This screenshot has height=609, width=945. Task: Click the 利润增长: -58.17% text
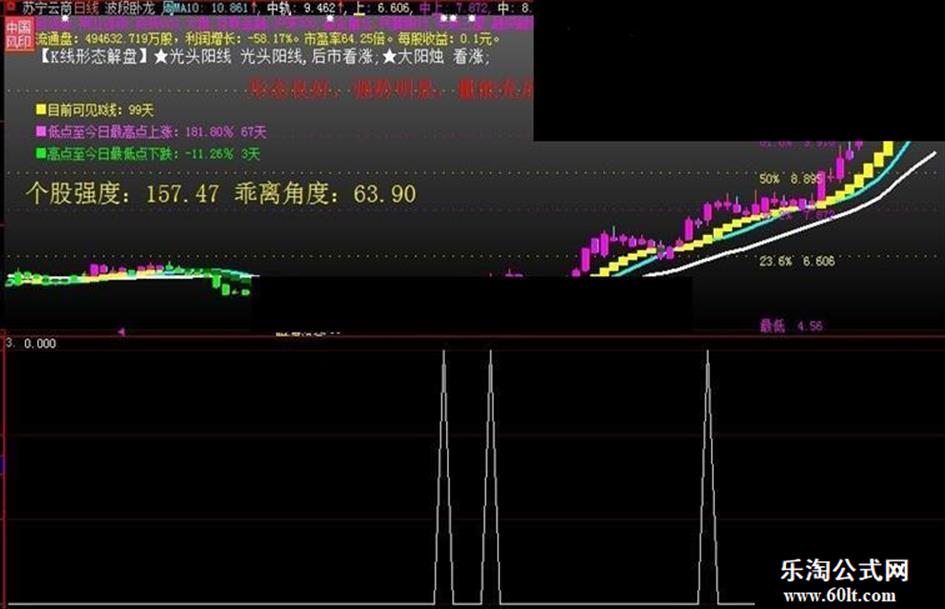coord(241,39)
